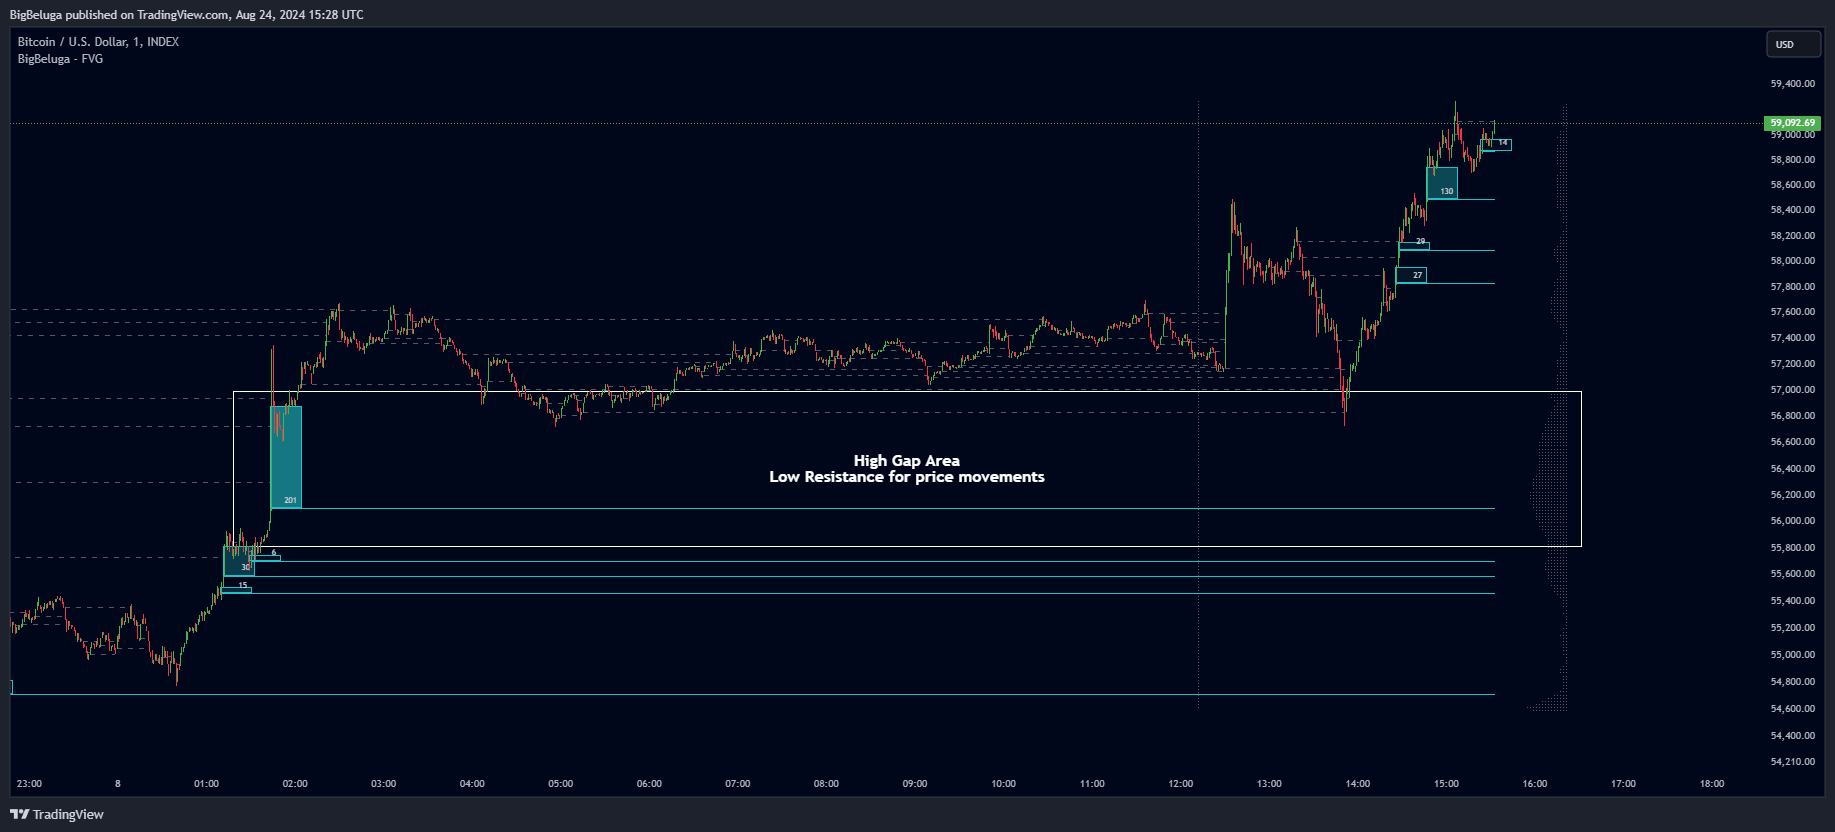Click the 09:00 time axis label

coord(915,784)
